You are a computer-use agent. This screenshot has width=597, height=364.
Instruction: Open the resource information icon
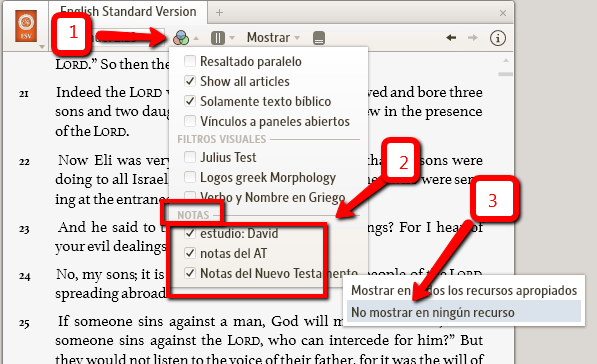pos(498,38)
